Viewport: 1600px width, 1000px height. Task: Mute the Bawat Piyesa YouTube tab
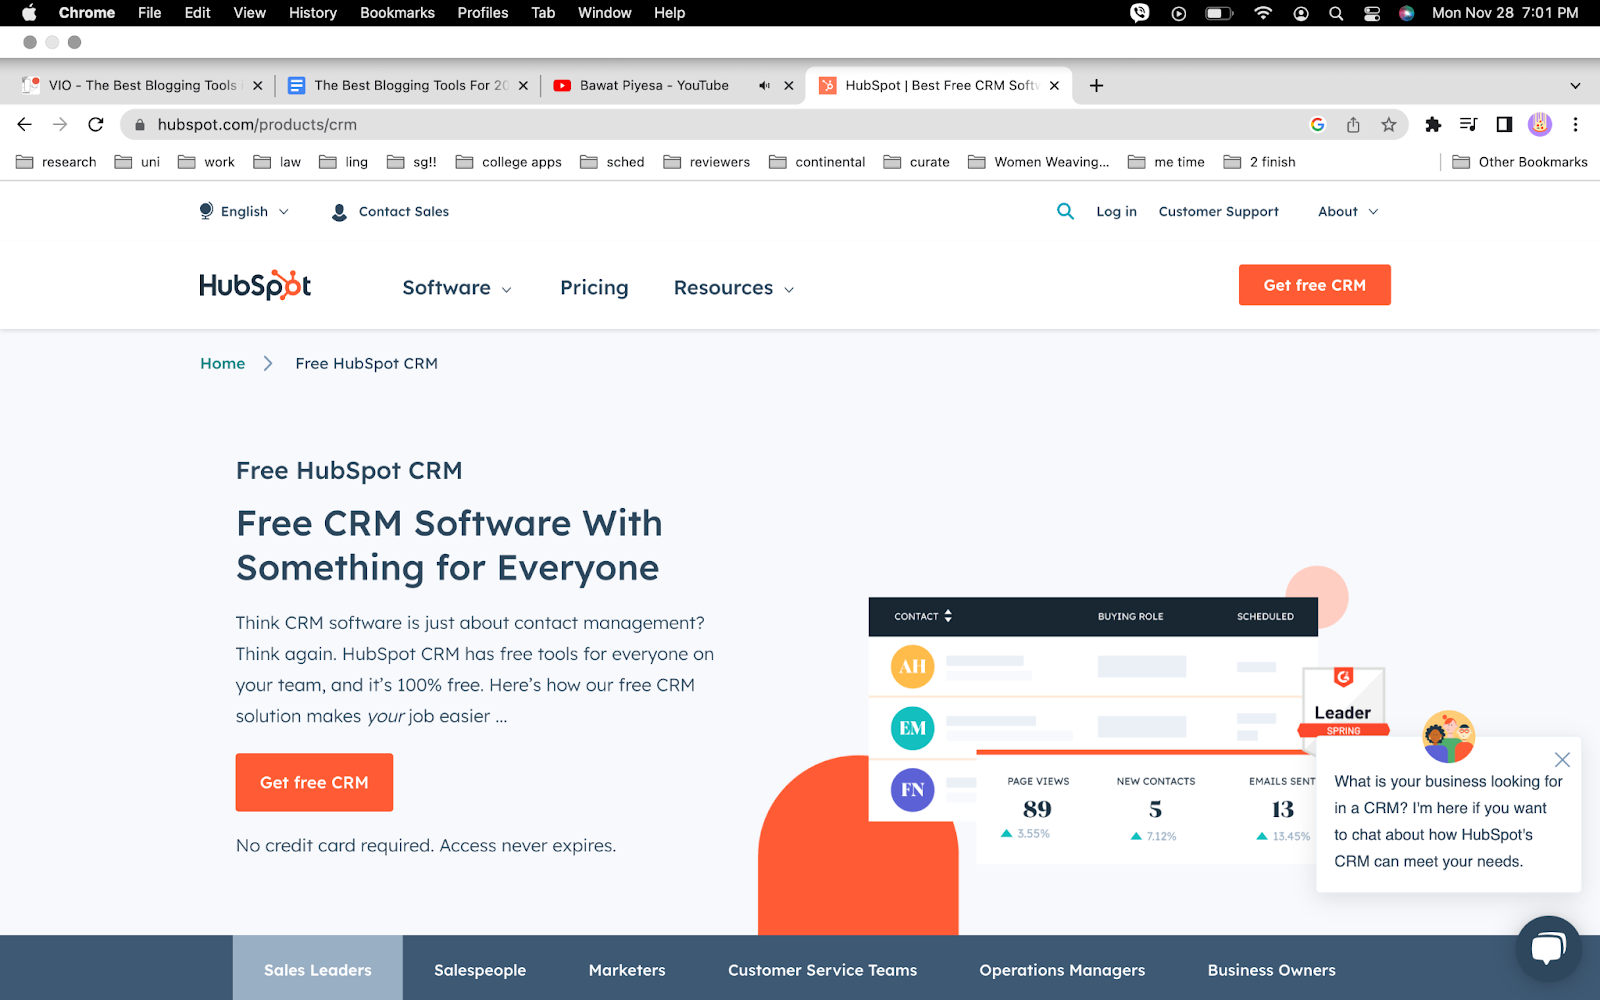pos(764,85)
